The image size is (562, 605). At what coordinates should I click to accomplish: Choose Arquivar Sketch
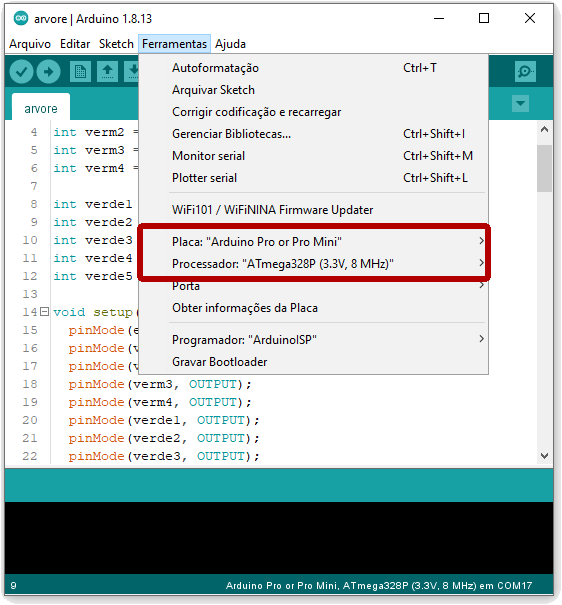click(x=313, y=90)
